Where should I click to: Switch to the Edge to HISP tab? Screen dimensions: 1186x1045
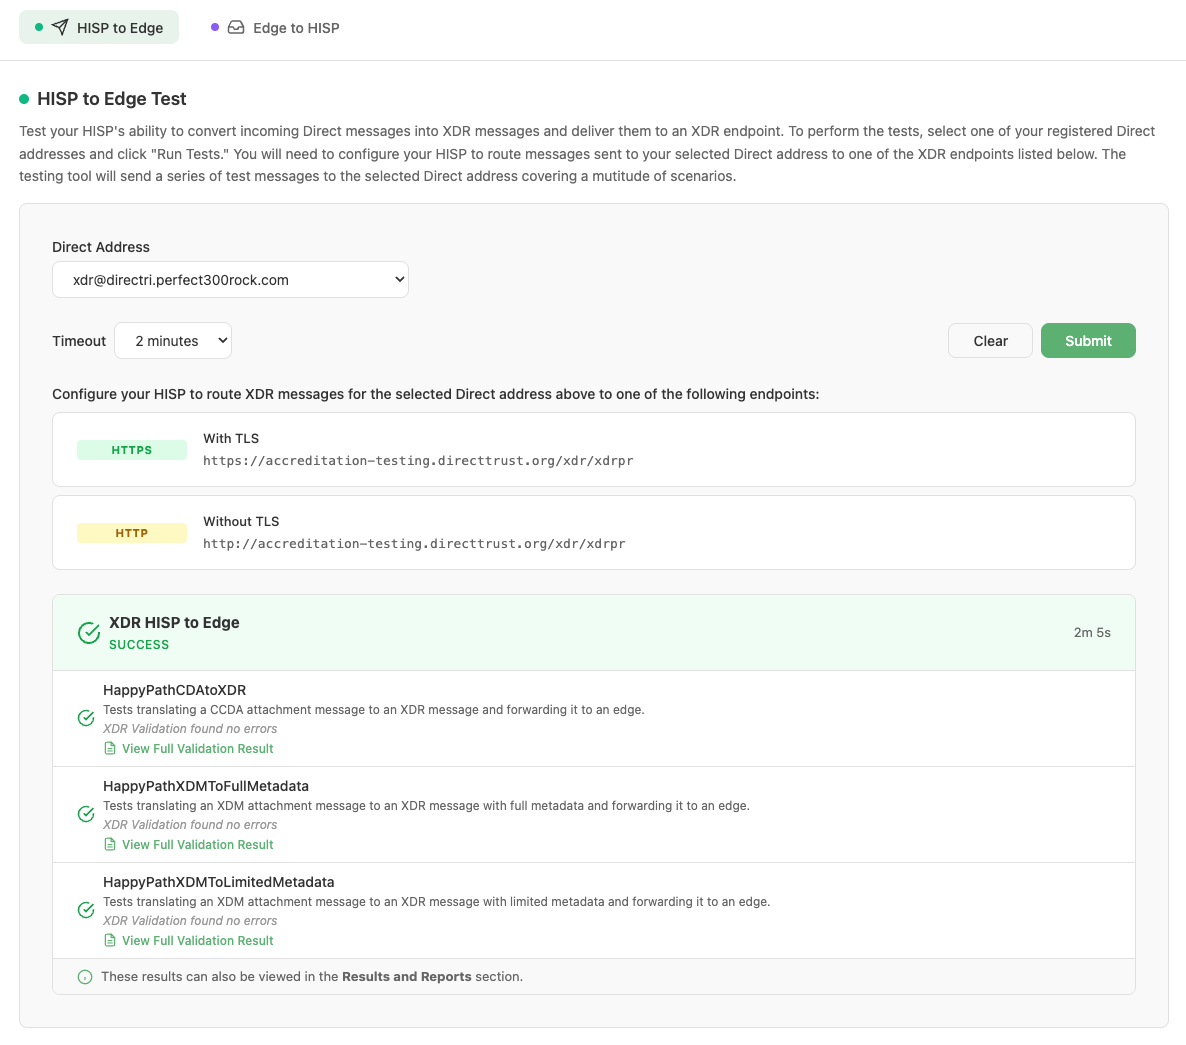pos(275,27)
